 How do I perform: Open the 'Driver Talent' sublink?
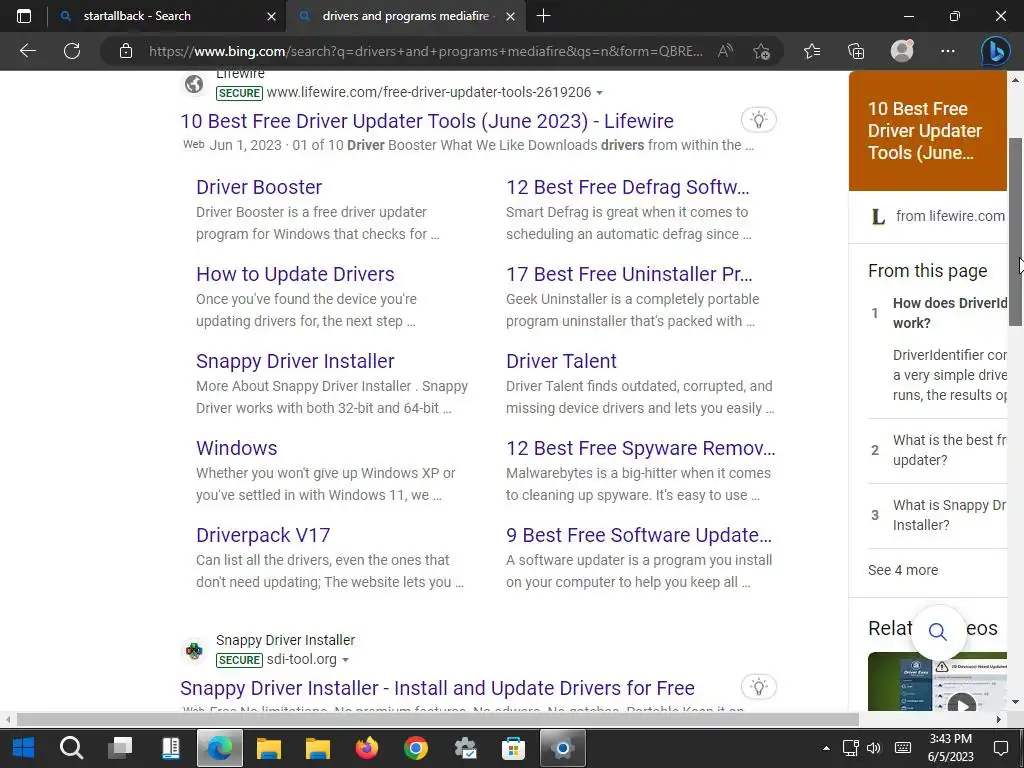point(561,360)
